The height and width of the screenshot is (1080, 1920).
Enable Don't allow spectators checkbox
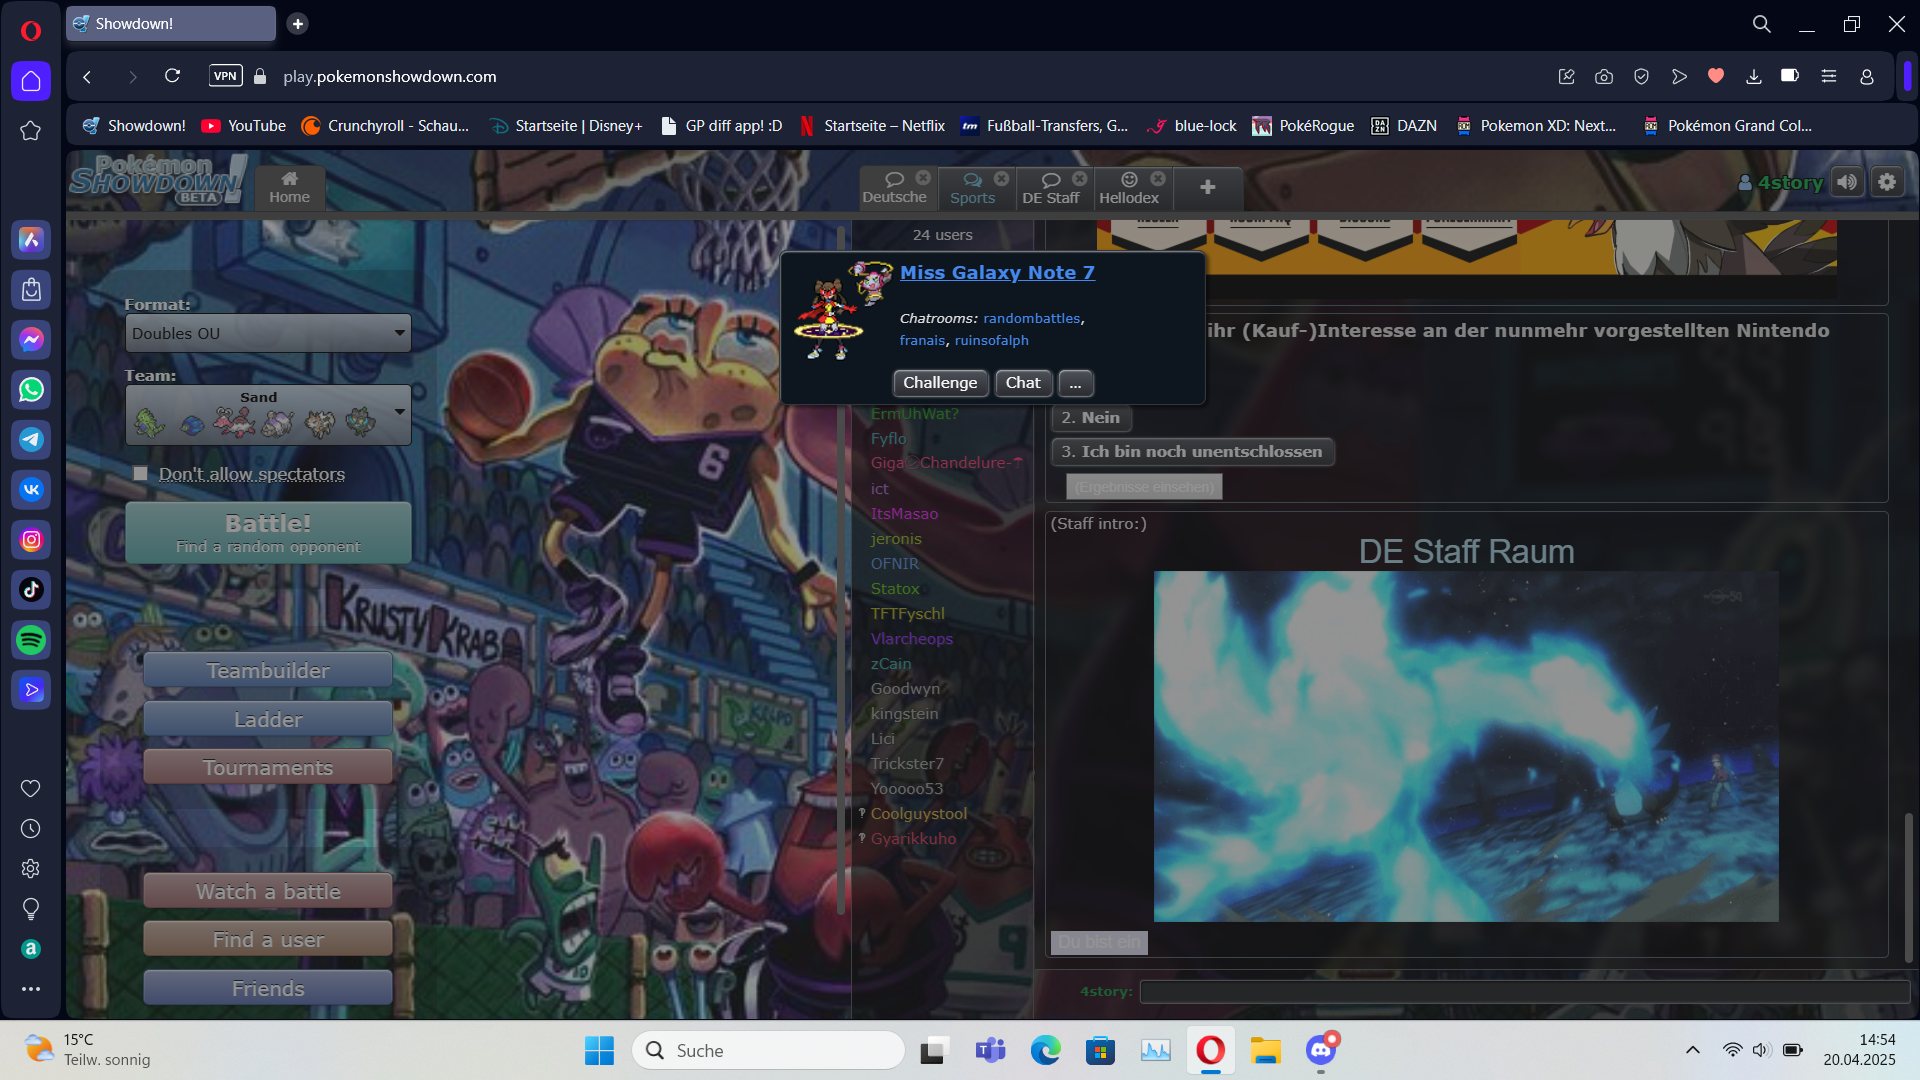click(140, 473)
